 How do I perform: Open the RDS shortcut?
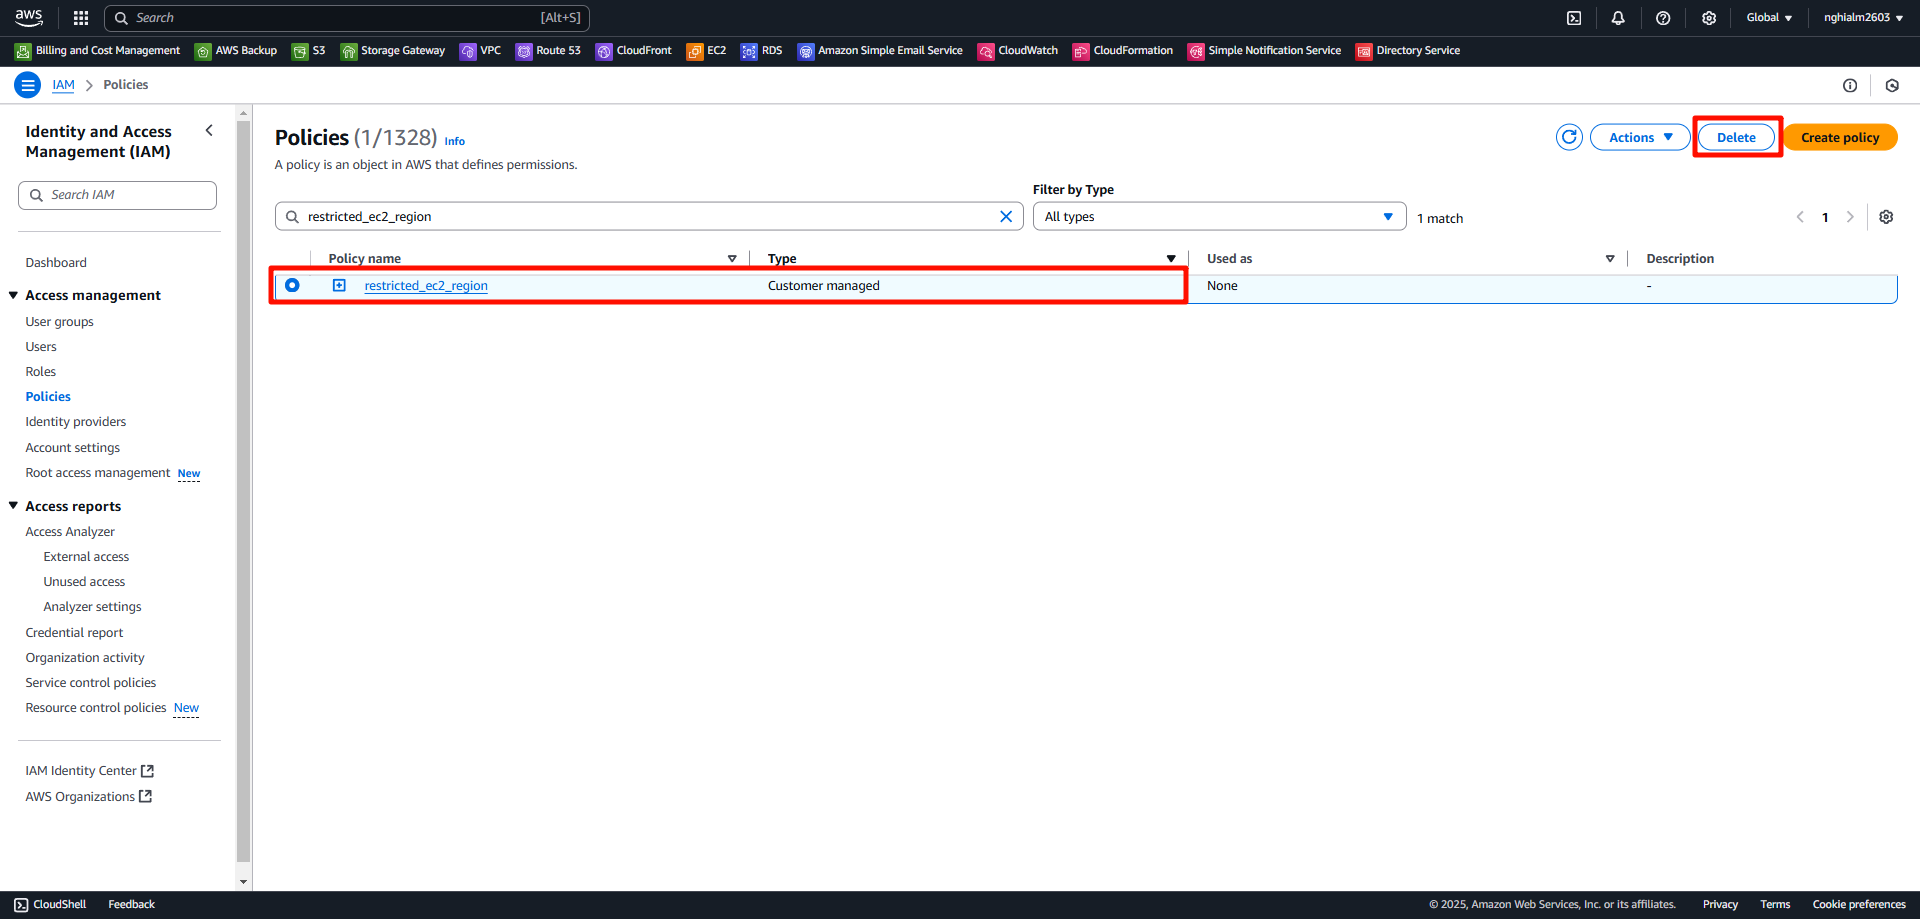click(762, 51)
